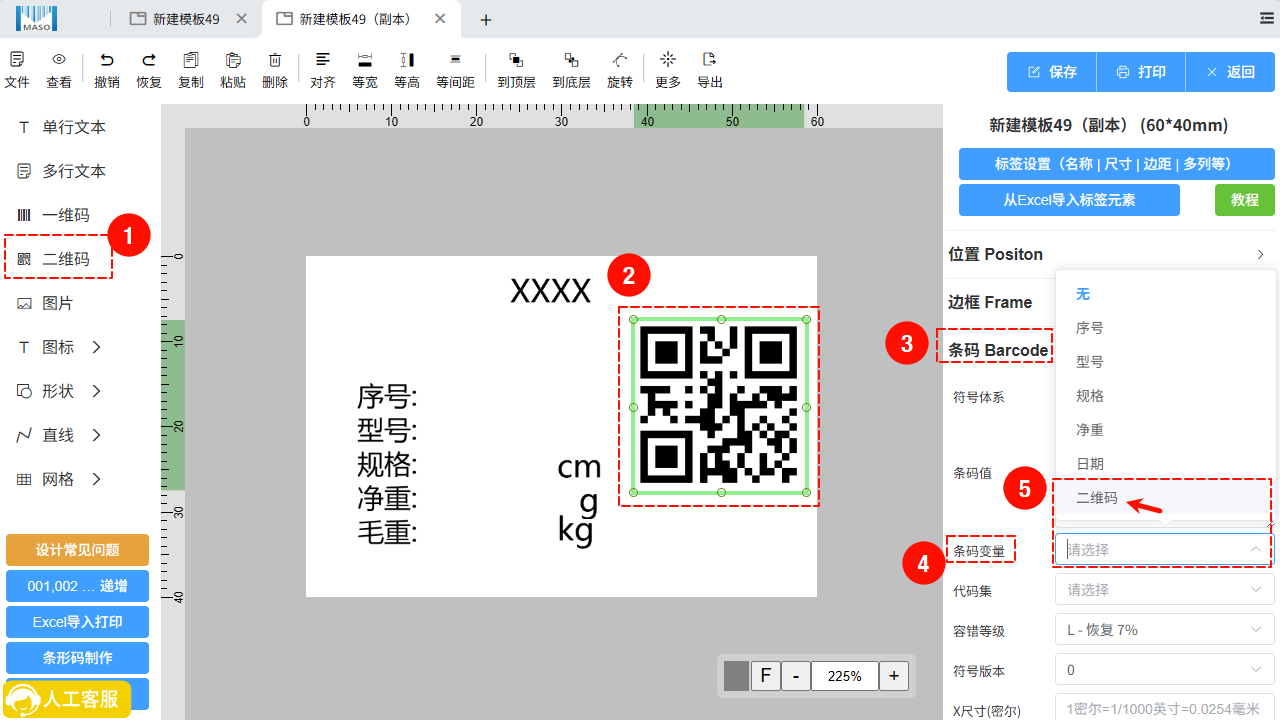Click 从Excel导入标签元素 button

tap(1069, 200)
